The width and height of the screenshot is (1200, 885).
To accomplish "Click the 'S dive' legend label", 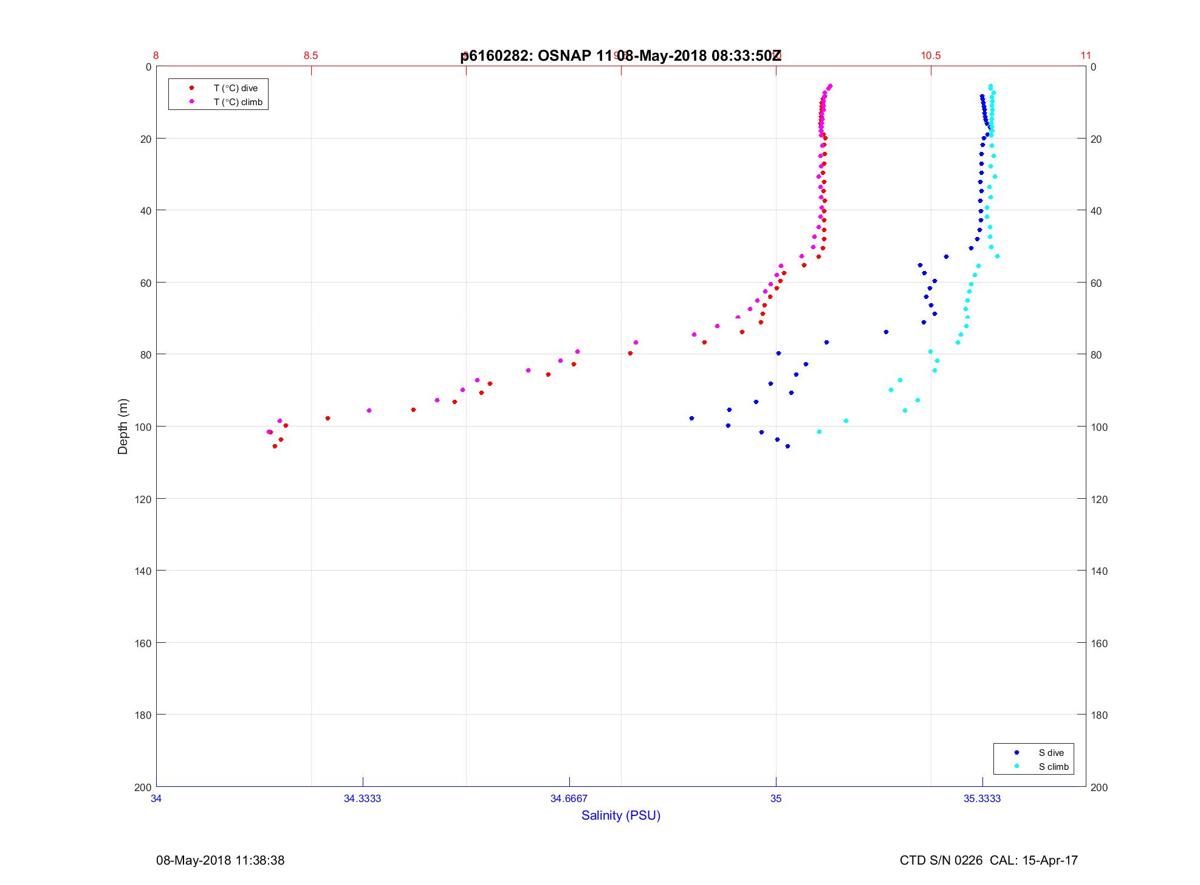I will (x=1050, y=752).
